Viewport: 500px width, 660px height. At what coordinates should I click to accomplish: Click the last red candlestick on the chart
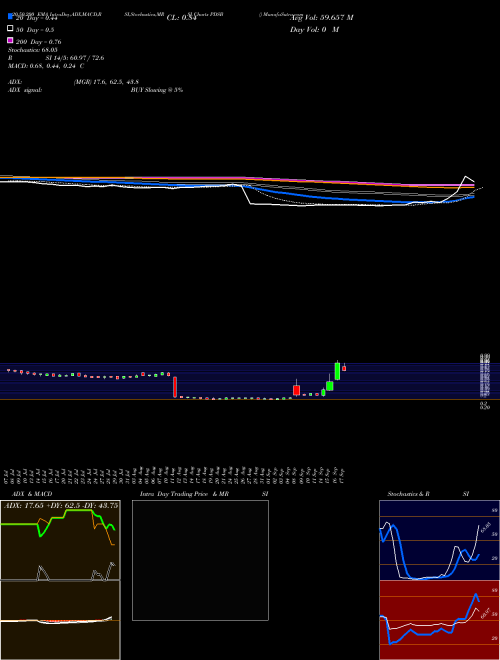click(344, 368)
